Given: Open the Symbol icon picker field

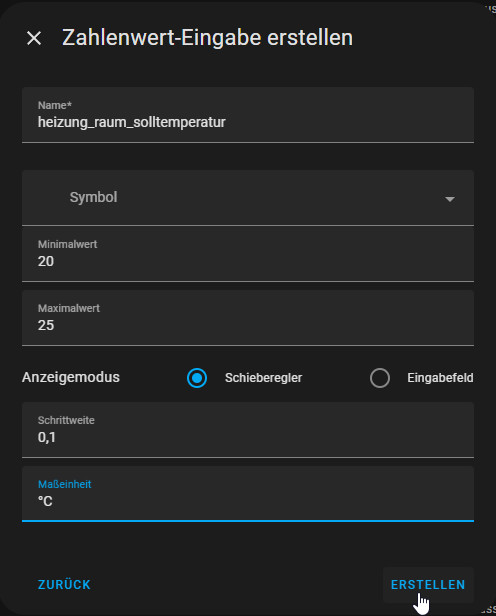Looking at the screenshot, I should [x=248, y=198].
